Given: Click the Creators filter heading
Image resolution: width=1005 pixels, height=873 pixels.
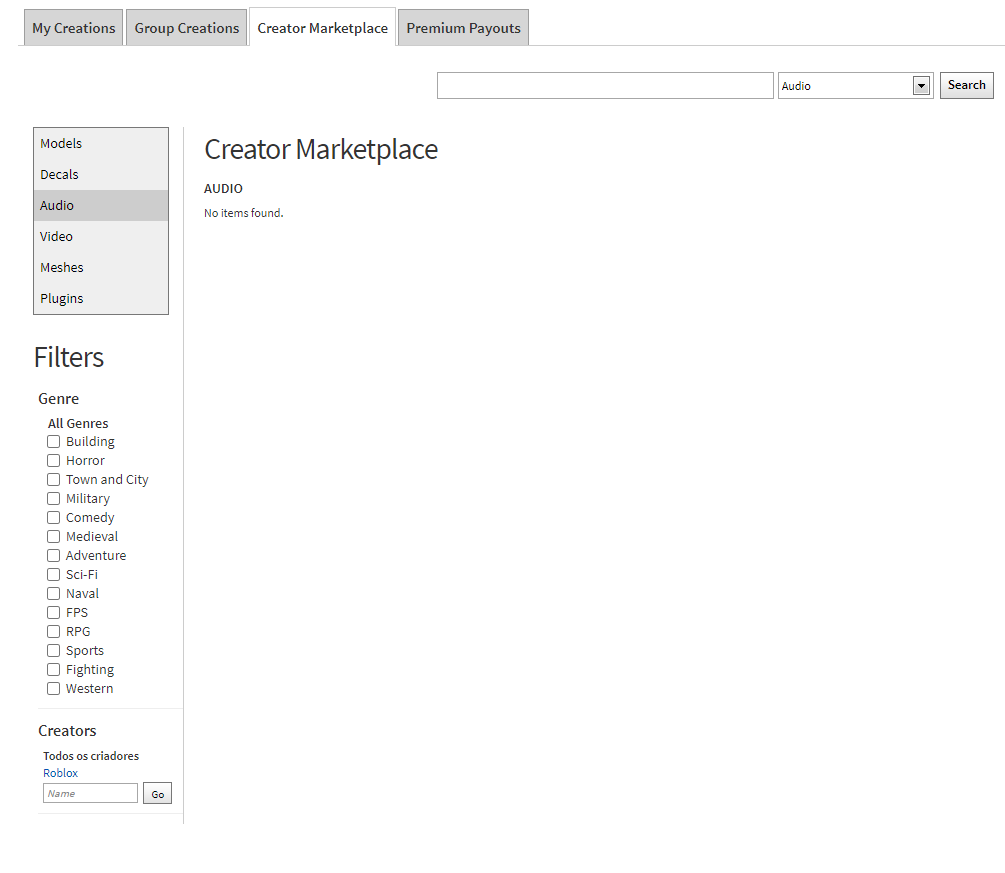Looking at the screenshot, I should [67, 731].
